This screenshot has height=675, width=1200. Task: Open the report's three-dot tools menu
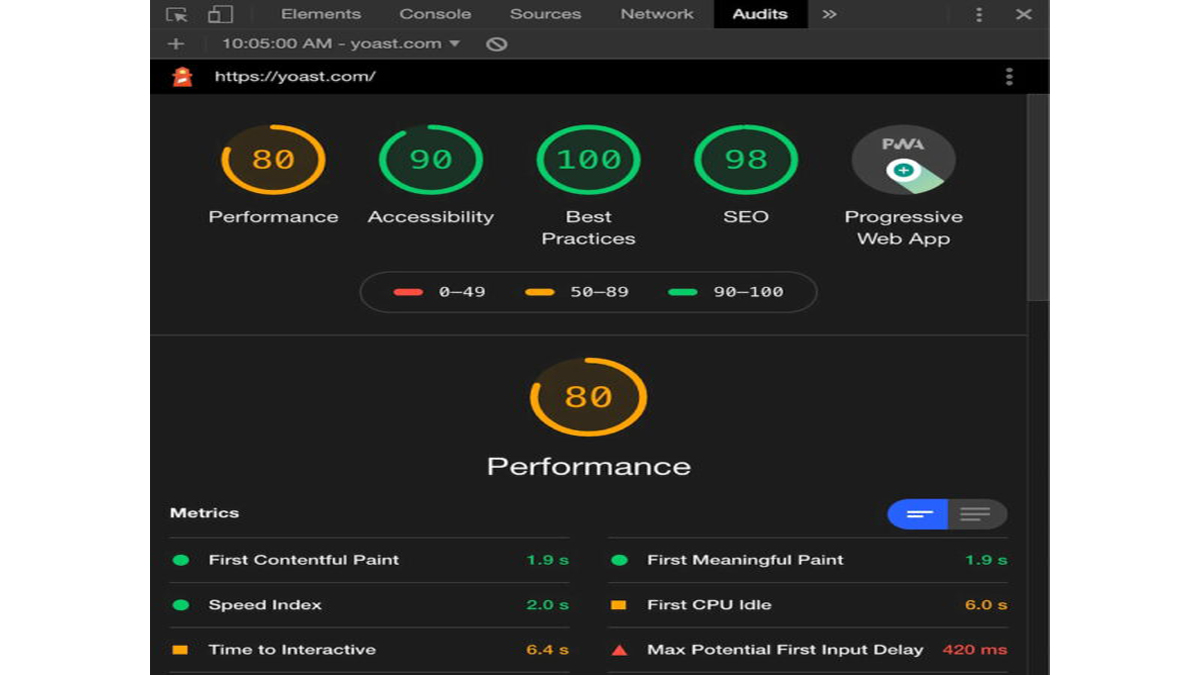pyautogui.click(x=1009, y=76)
